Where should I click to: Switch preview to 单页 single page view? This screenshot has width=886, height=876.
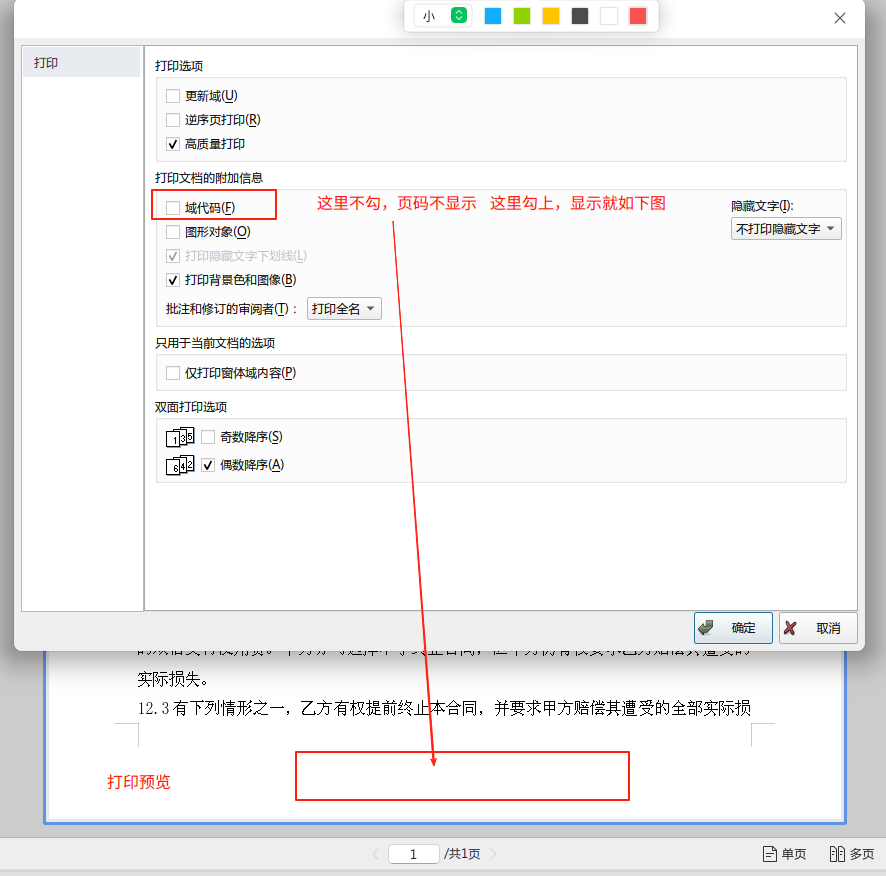click(x=784, y=854)
